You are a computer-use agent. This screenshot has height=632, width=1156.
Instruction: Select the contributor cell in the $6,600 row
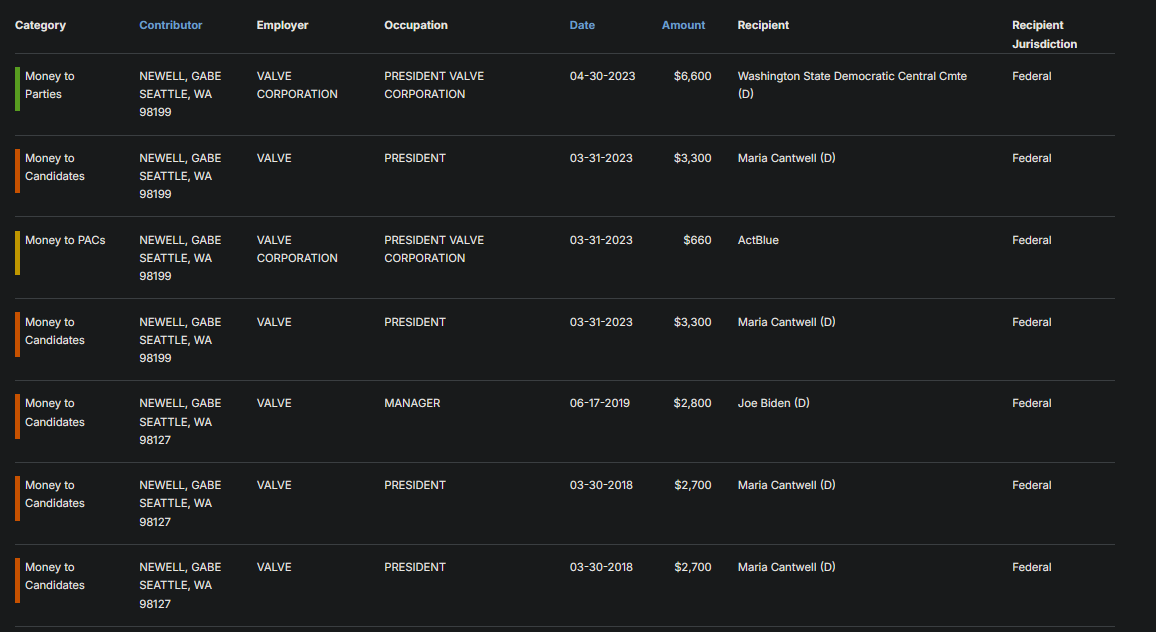pyautogui.click(x=180, y=94)
